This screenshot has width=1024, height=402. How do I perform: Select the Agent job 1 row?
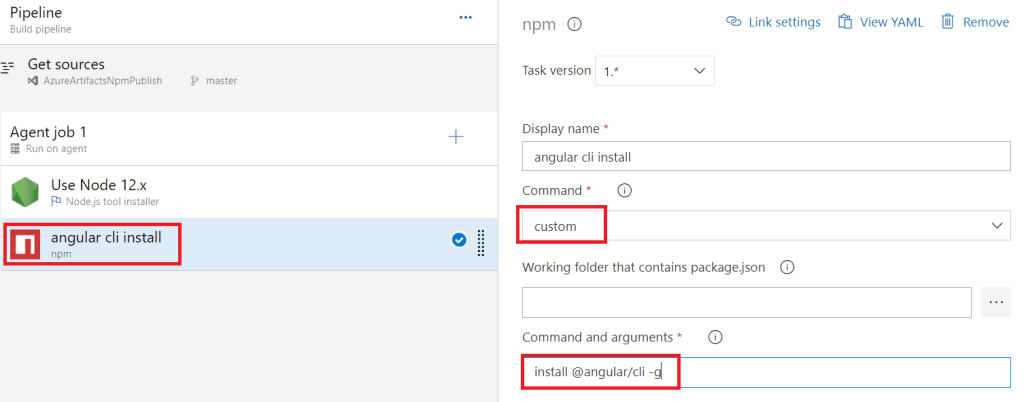[x=200, y=138]
